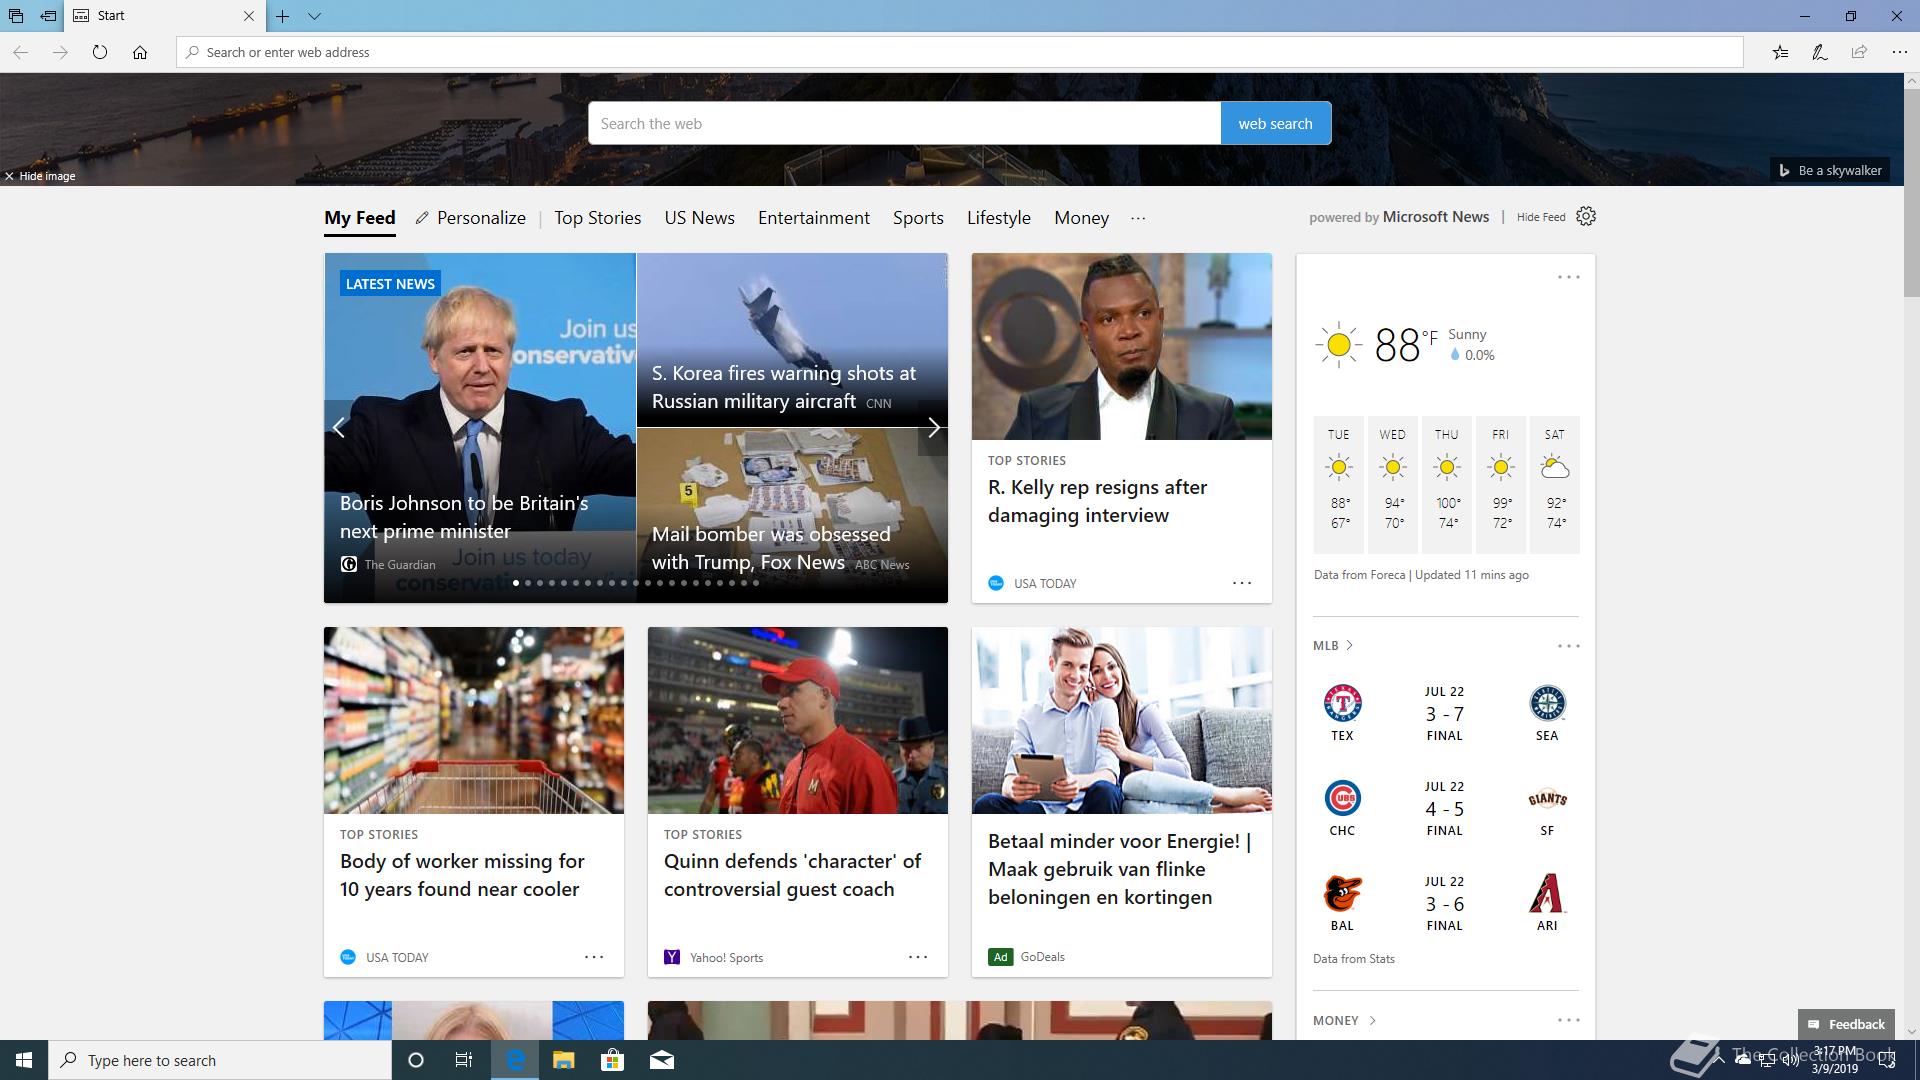Open Body of worker missing article
Viewport: 1920px width, 1080px height.
coord(462,875)
